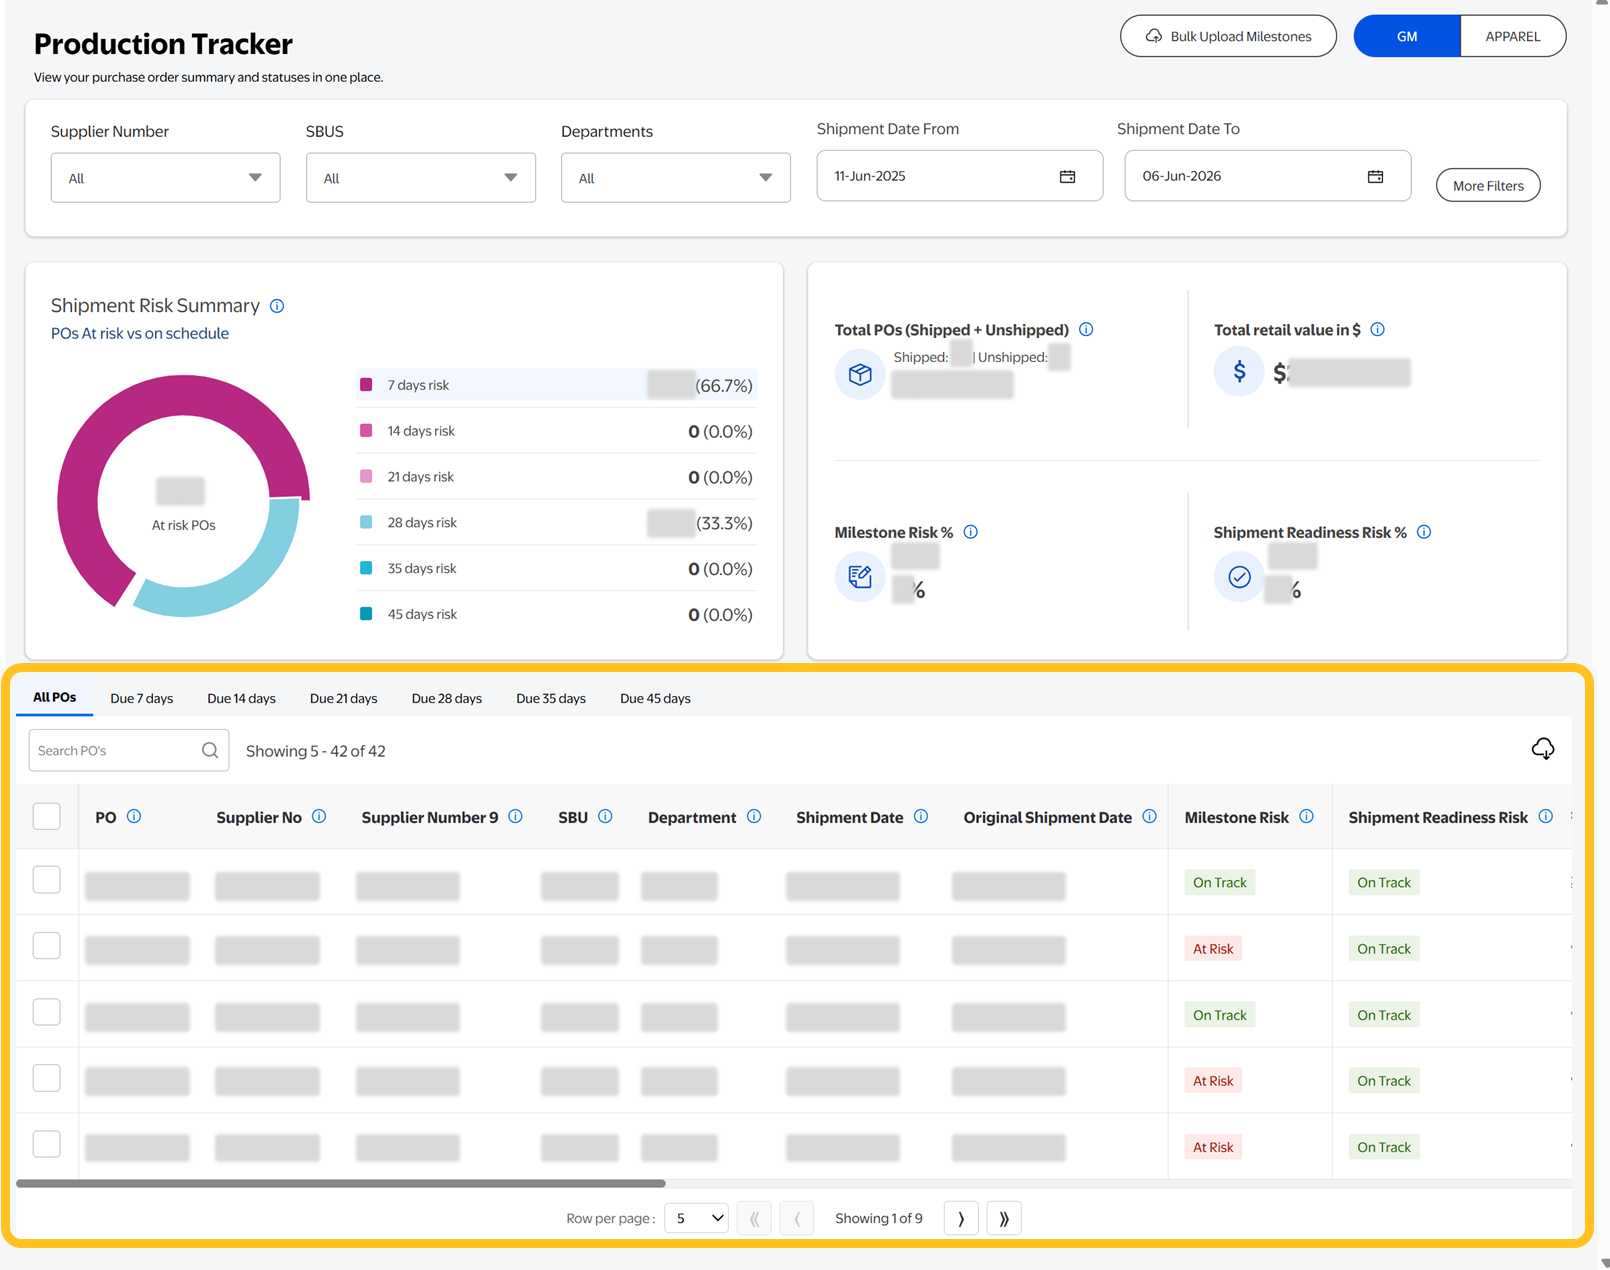Viewport: 1610px width, 1270px height.
Task: Go to the next page arrow
Action: coord(961,1218)
